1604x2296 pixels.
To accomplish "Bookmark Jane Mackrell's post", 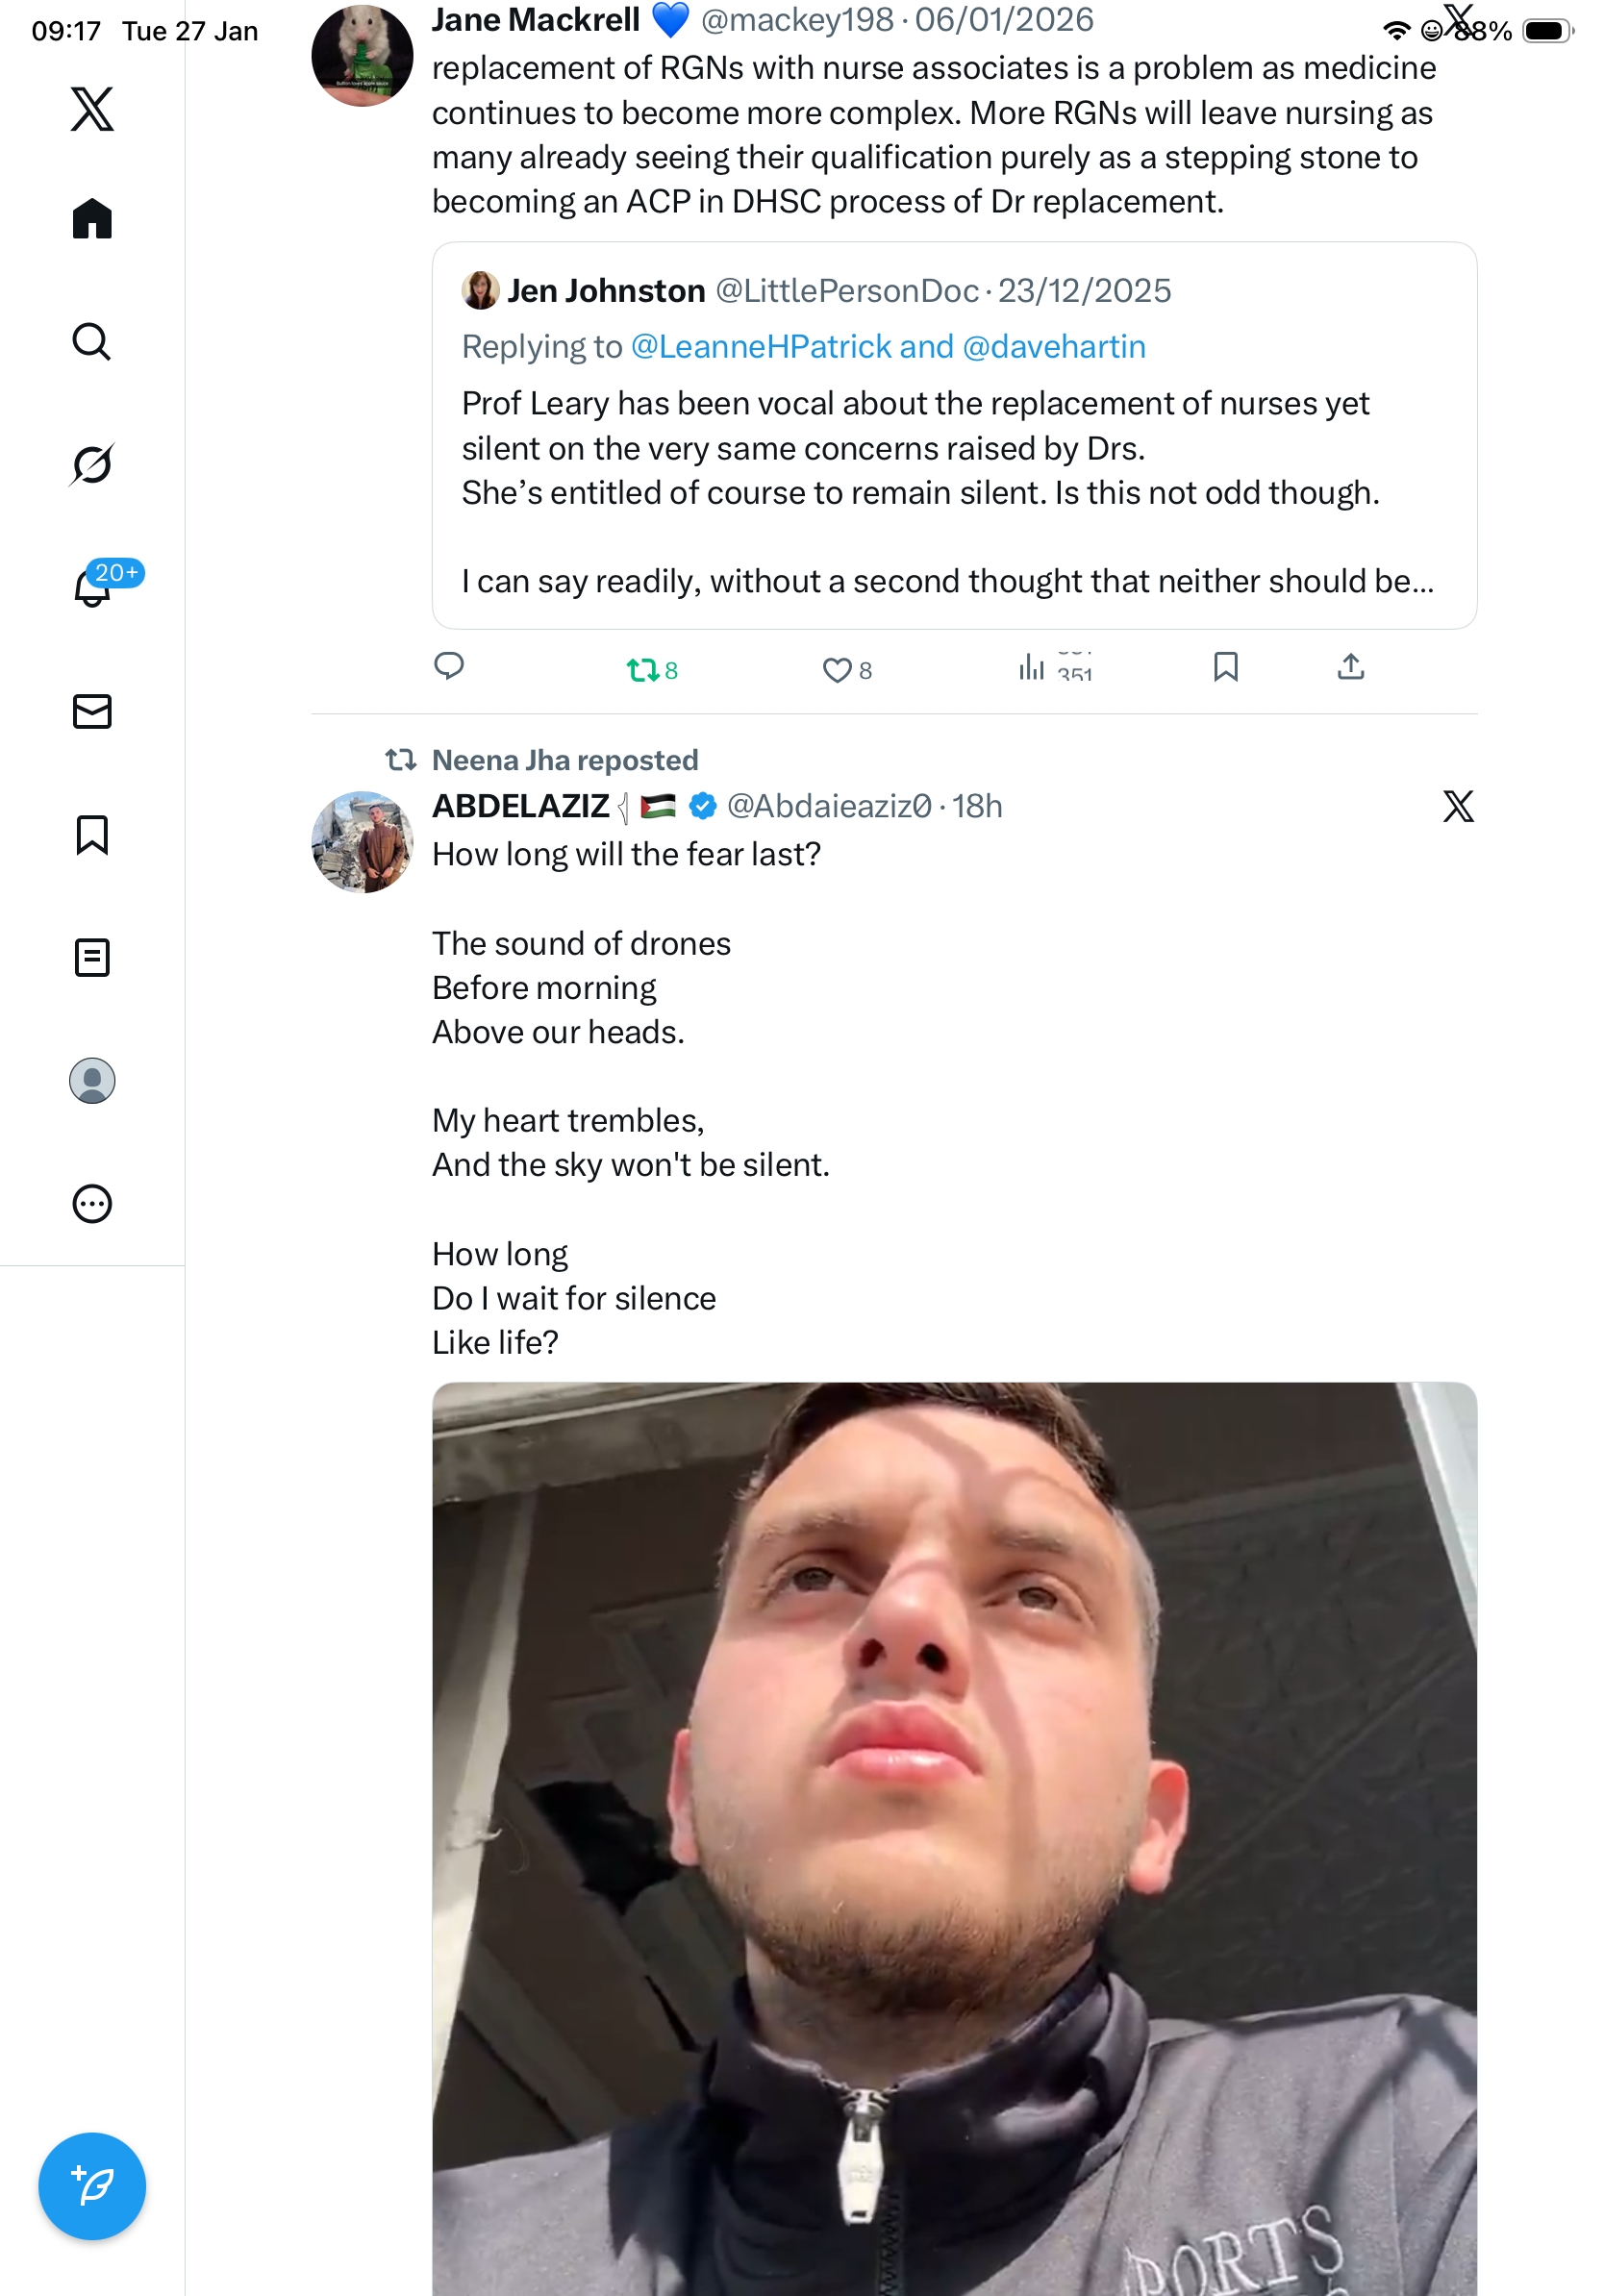I will (1225, 667).
